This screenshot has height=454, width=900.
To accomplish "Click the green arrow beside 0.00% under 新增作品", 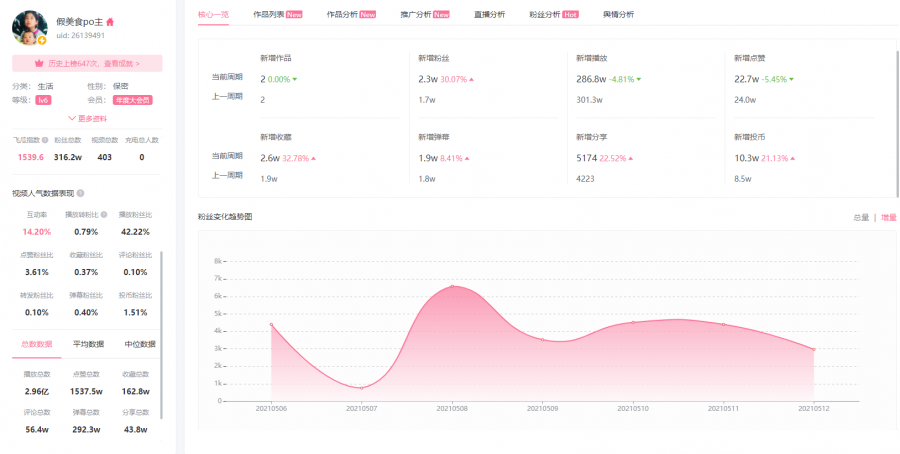I will click(294, 80).
